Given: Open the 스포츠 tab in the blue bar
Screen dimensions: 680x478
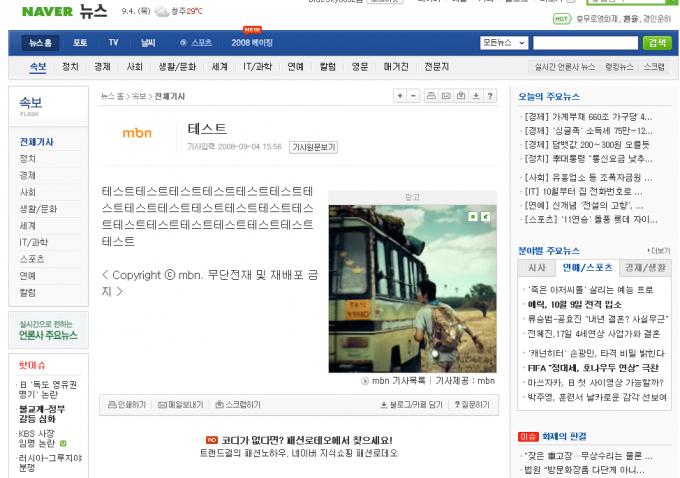Looking at the screenshot, I should coord(201,43).
